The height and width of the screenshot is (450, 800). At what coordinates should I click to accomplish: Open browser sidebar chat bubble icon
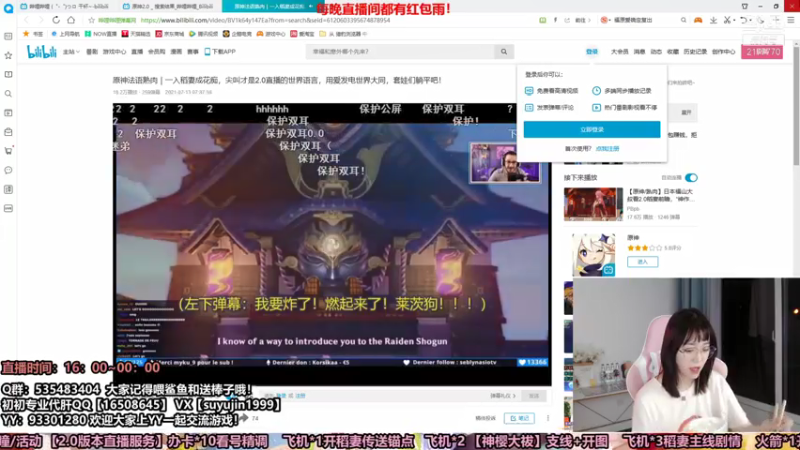(x=8, y=170)
